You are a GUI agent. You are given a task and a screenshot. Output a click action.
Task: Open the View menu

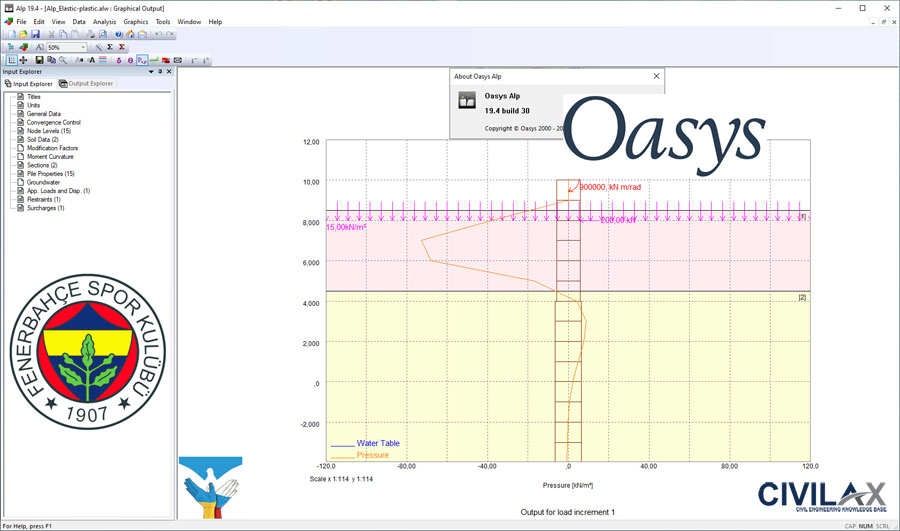(x=59, y=22)
